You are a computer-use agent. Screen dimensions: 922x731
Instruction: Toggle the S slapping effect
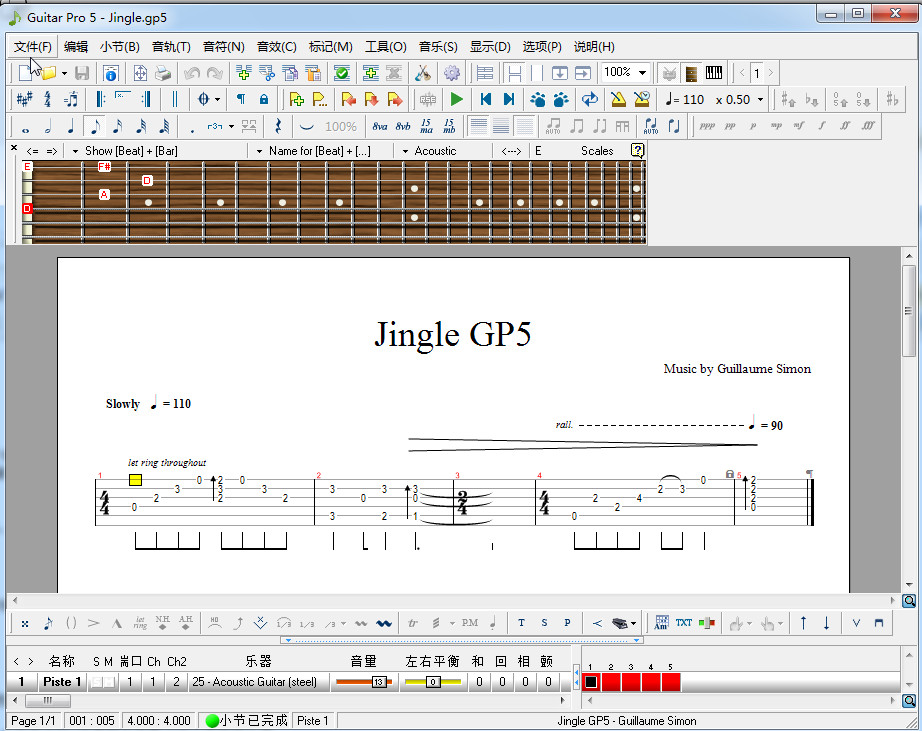click(544, 623)
